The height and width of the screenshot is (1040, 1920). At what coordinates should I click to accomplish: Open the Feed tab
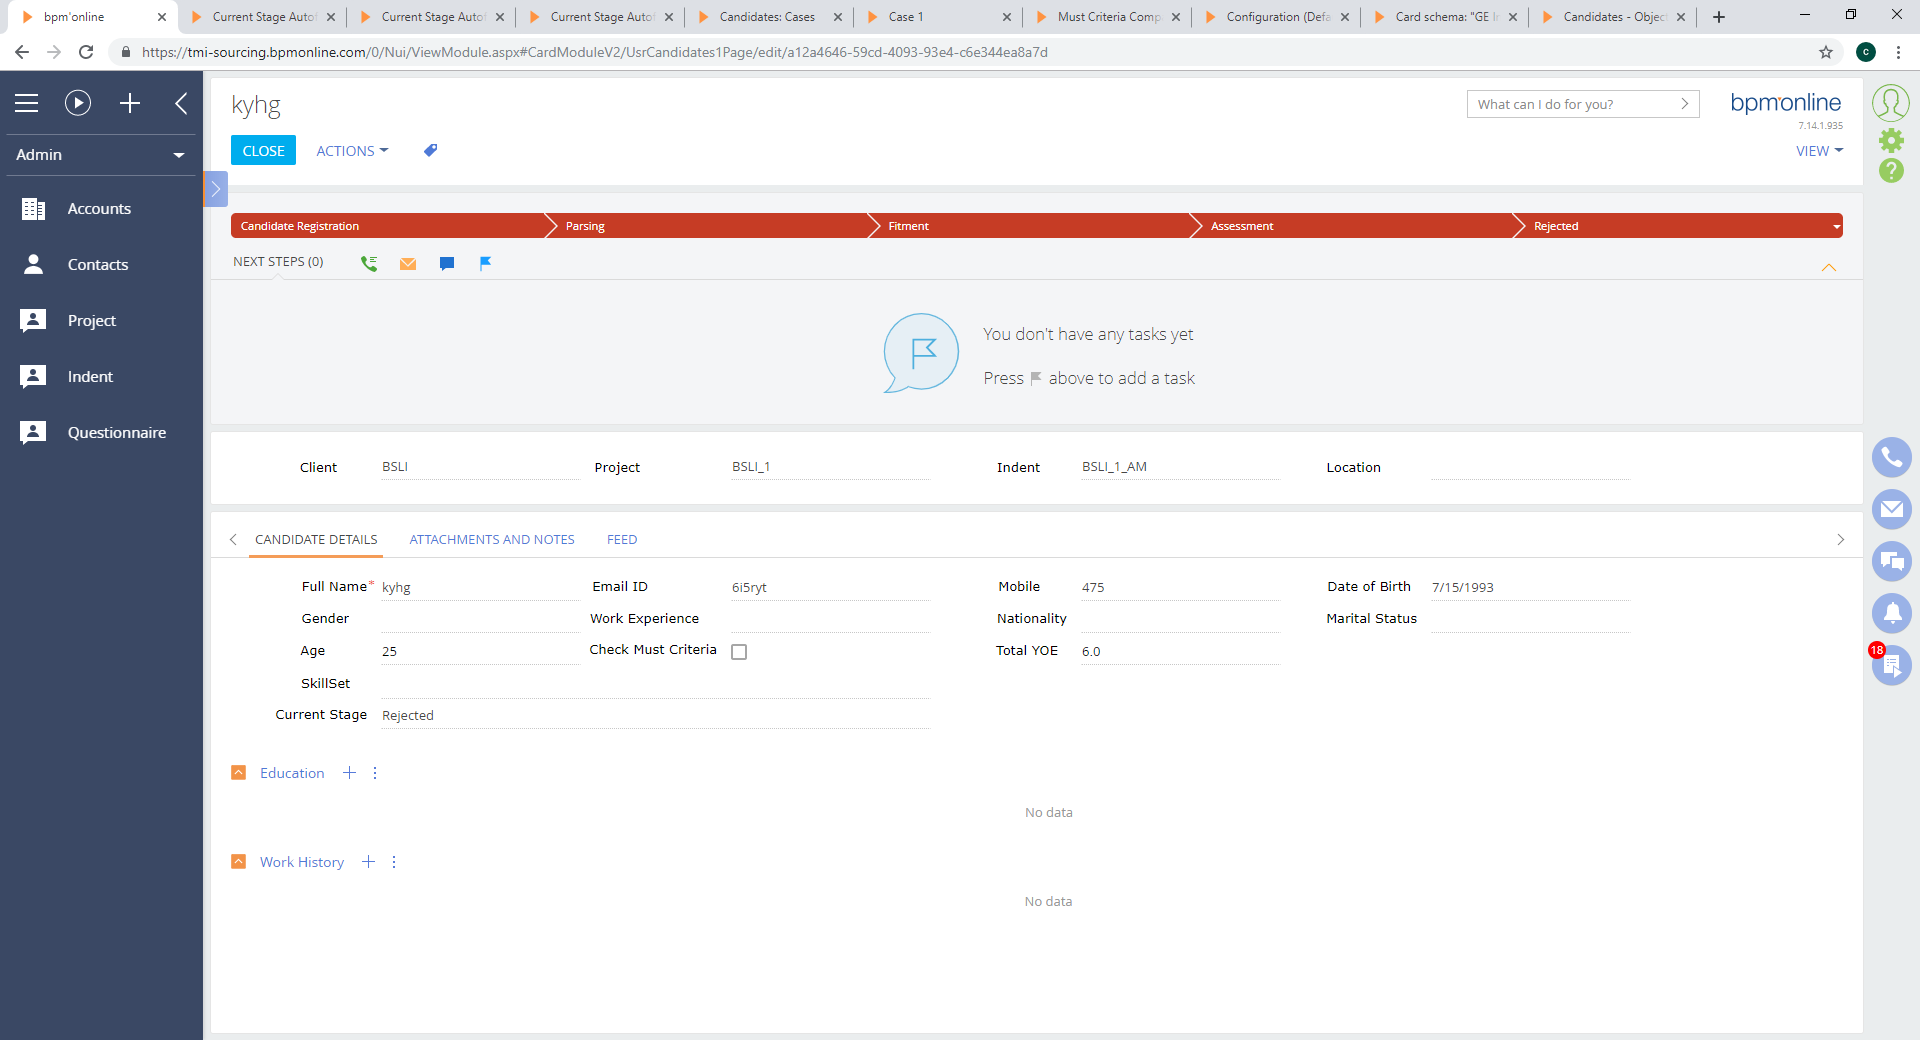tap(621, 540)
